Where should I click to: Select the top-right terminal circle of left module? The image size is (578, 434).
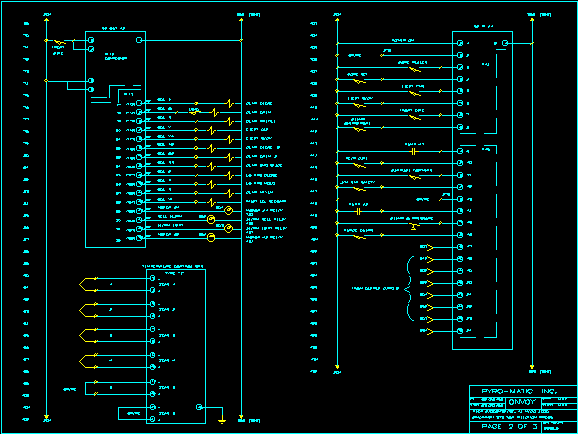click(139, 40)
